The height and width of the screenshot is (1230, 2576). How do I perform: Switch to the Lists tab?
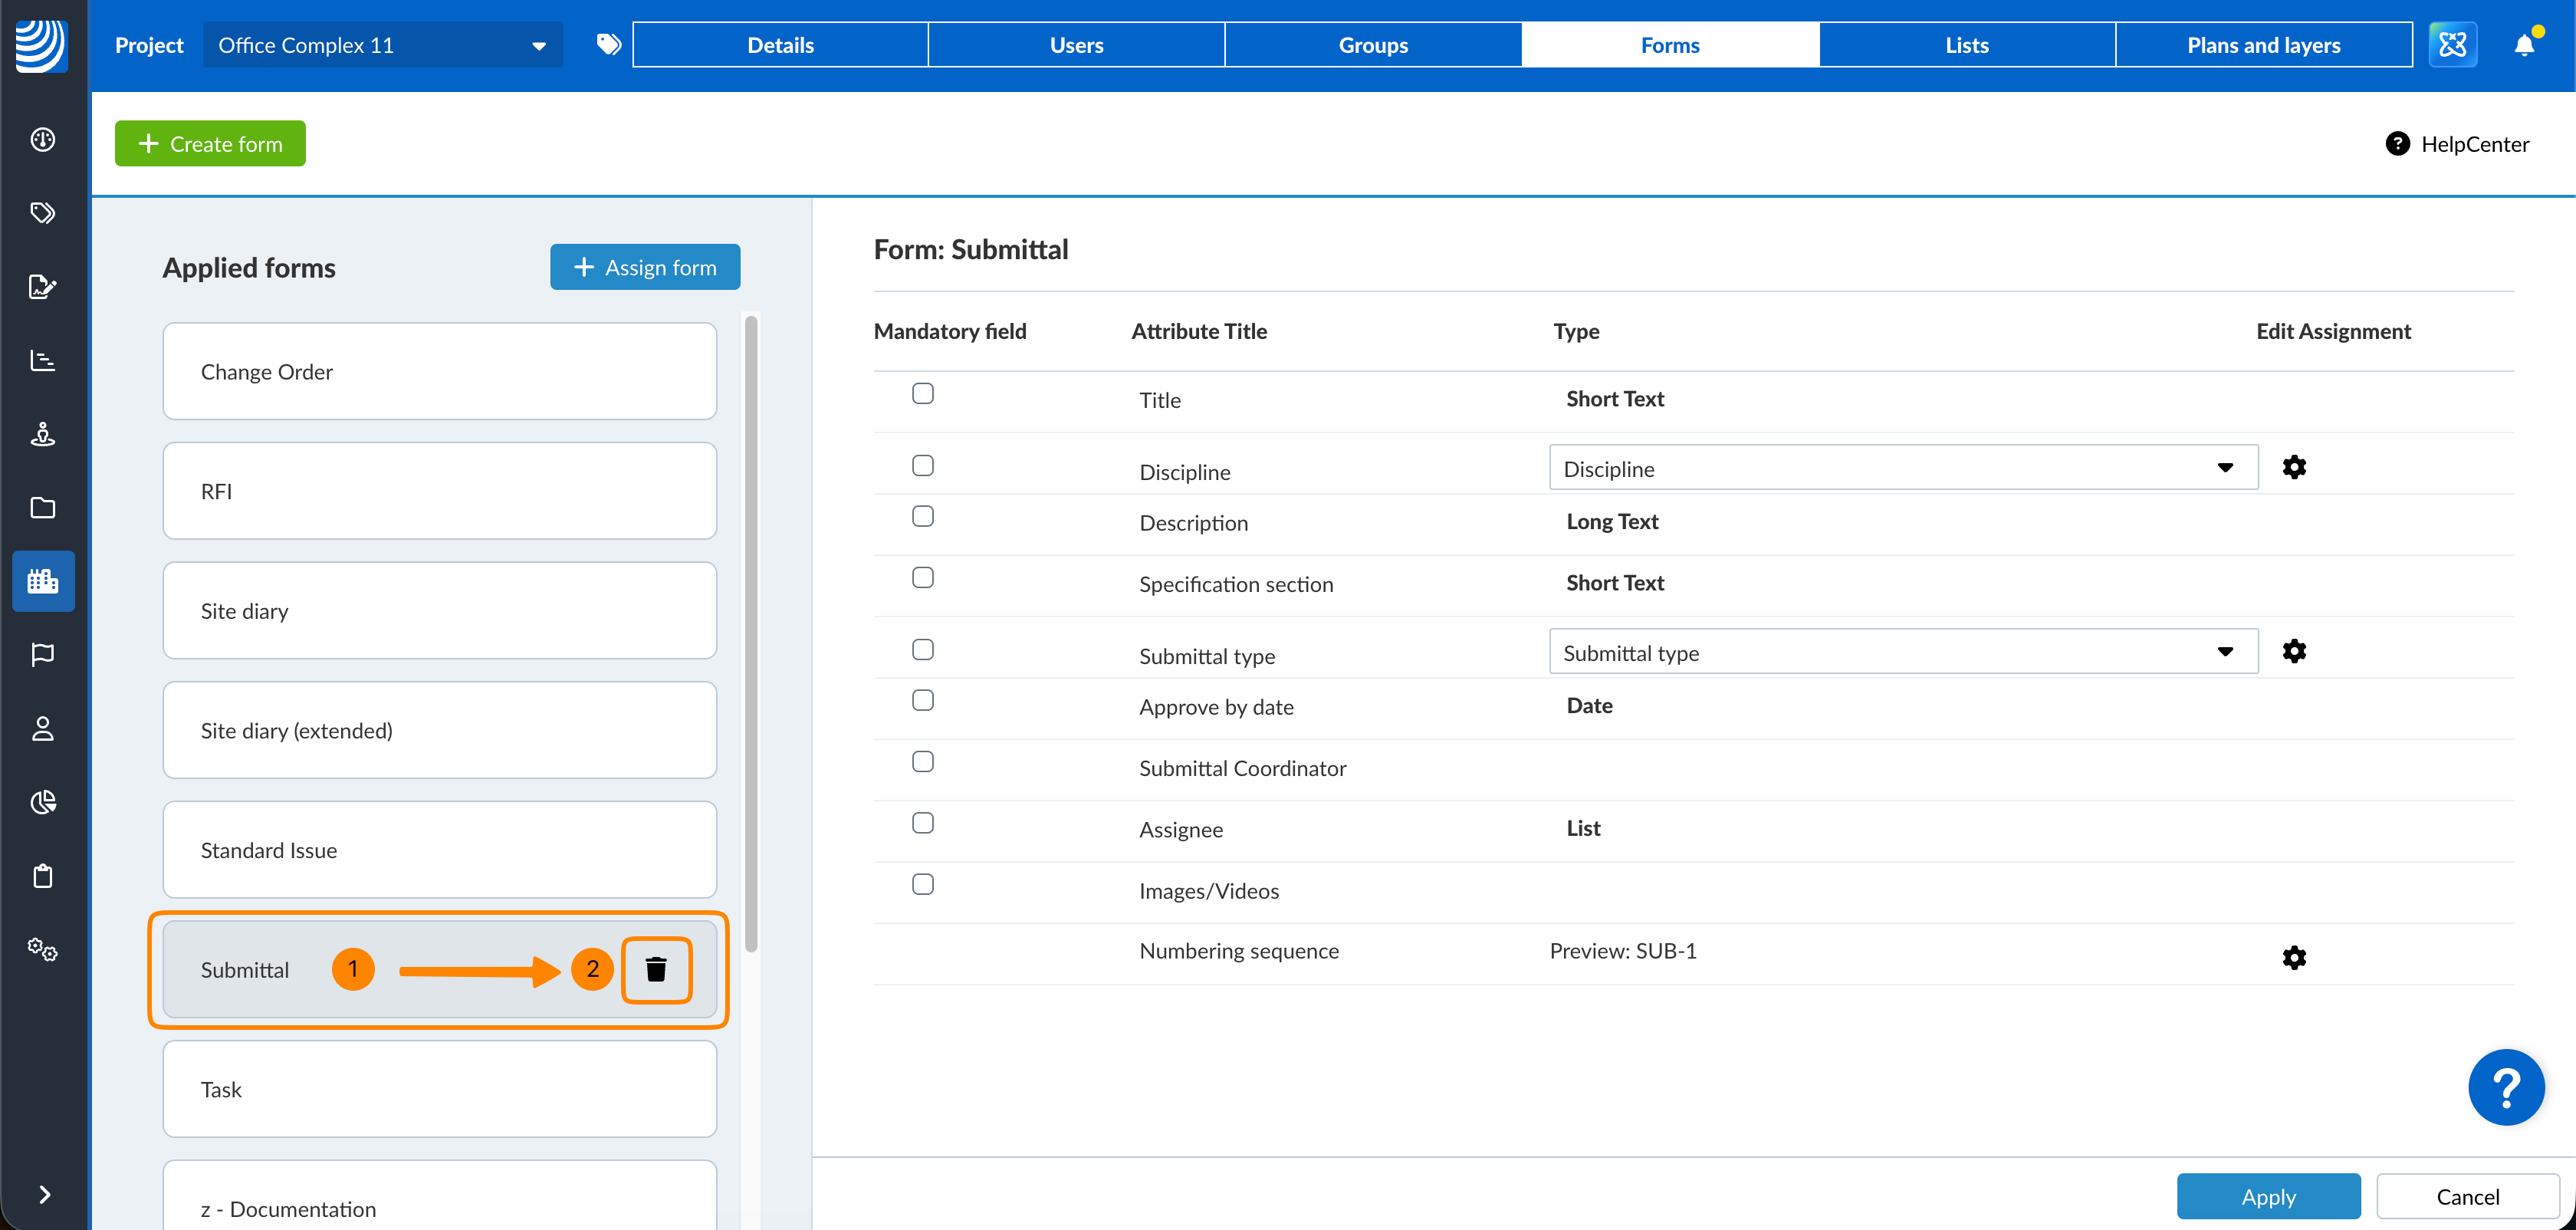click(x=1966, y=45)
